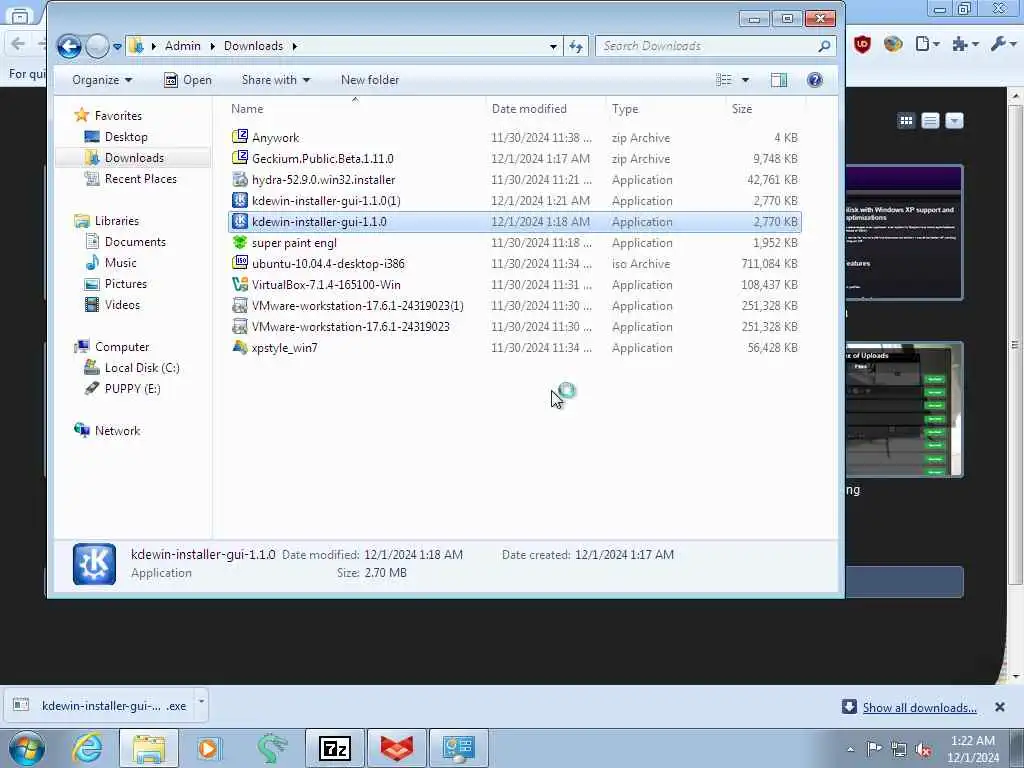Open Local Disk (C:)
The width and height of the screenshot is (1024, 768).
click(x=142, y=368)
